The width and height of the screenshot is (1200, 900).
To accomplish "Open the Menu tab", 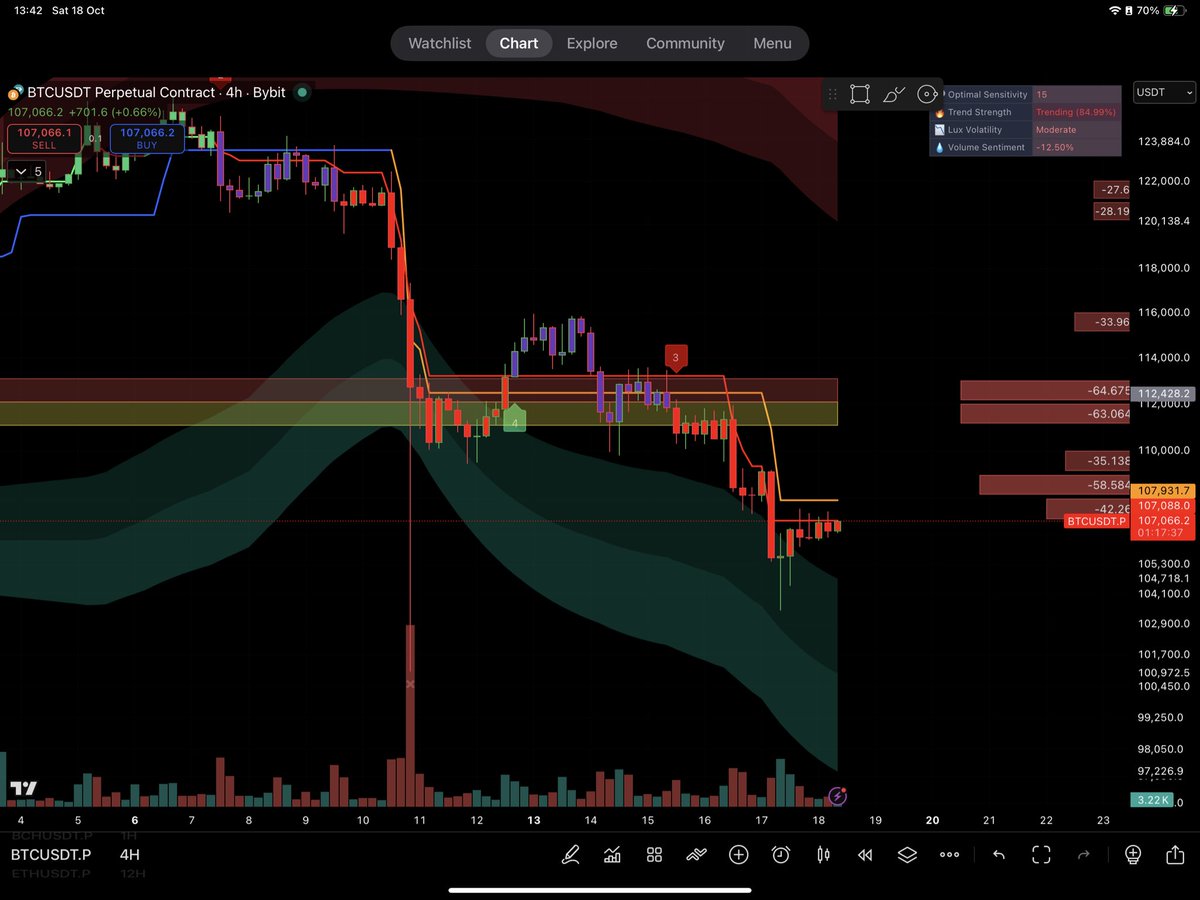I will pos(772,43).
